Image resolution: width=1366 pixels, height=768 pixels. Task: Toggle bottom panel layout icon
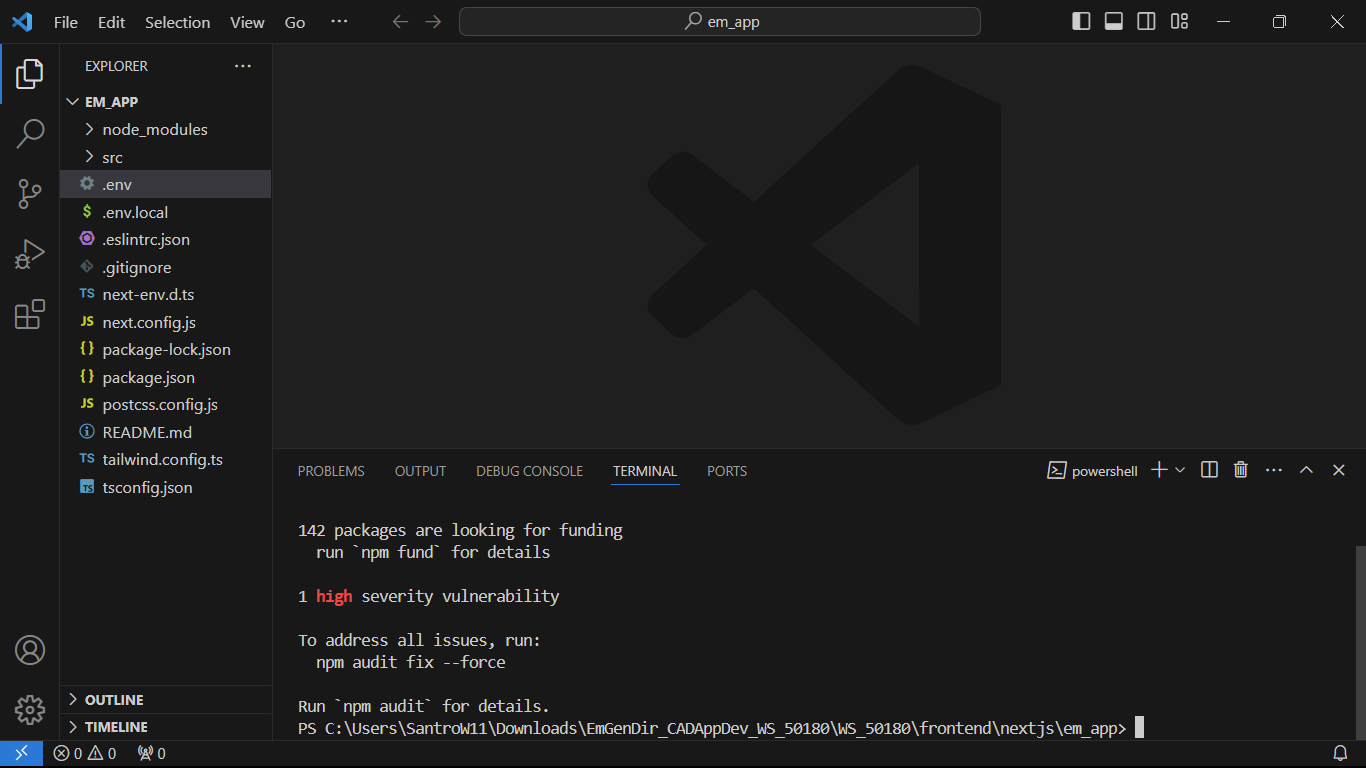coord(1114,21)
